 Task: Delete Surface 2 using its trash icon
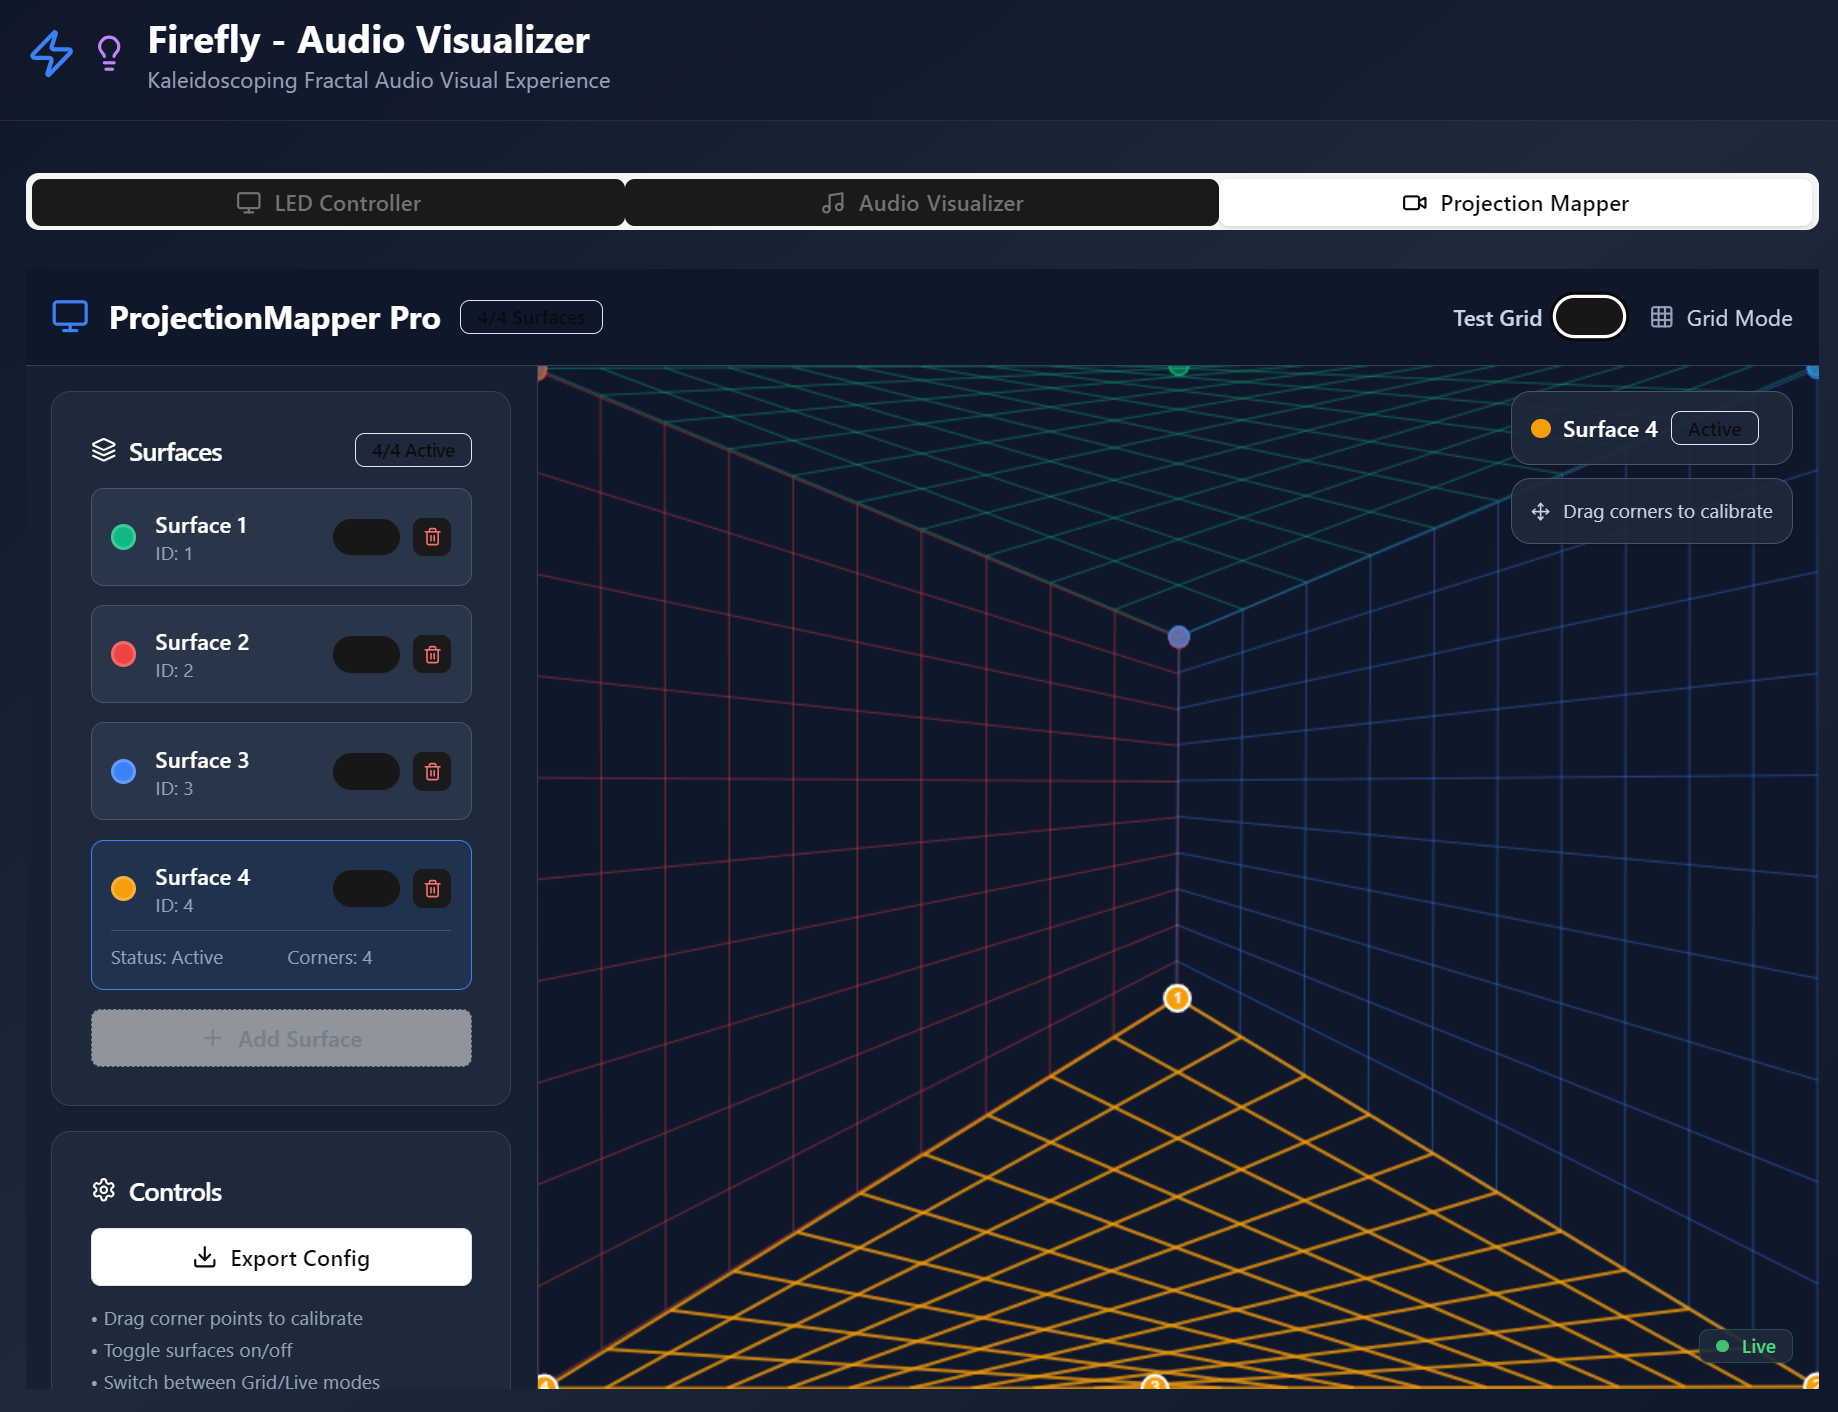point(432,654)
